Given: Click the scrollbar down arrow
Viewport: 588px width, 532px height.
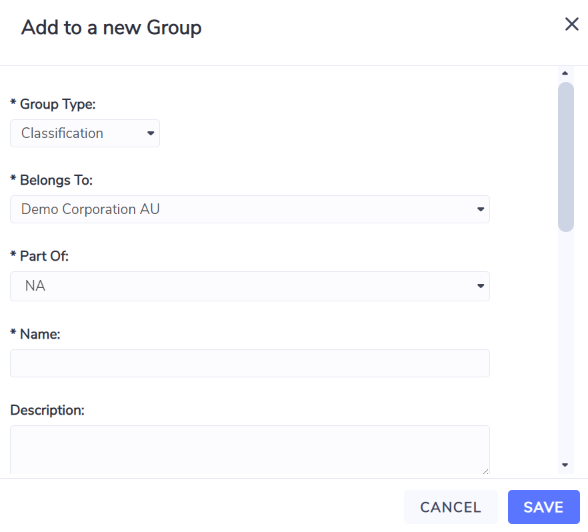Looking at the screenshot, I should pyautogui.click(x=565, y=465).
